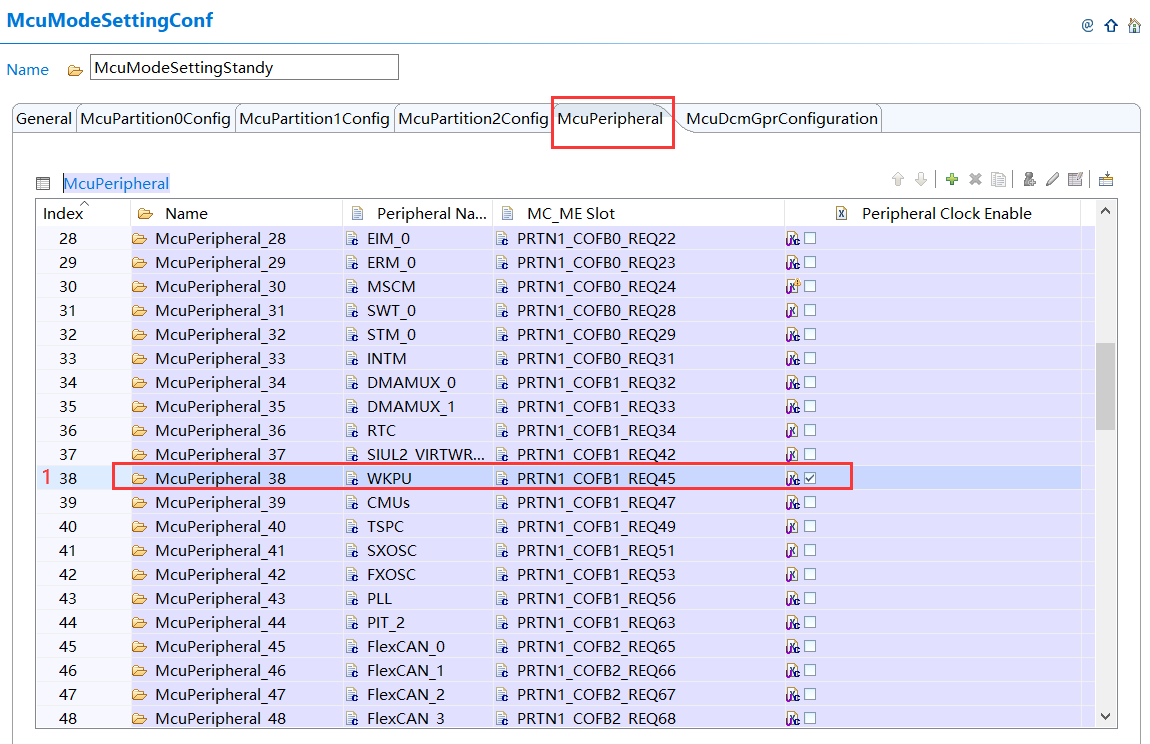Delete selected element with gray X icon

coord(975,179)
